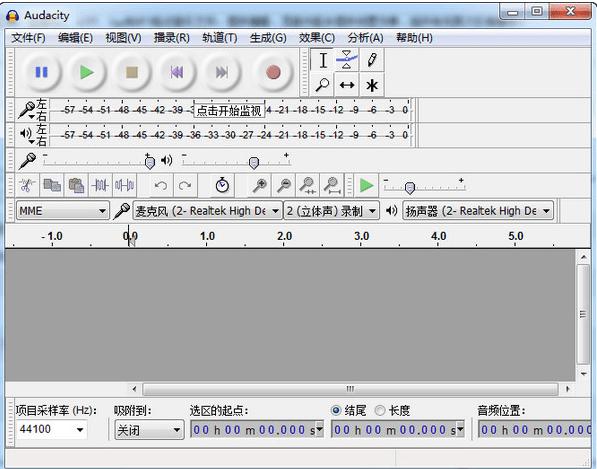Viewport: 597px width, 469px height.
Task: Open the 轨道(T) menu
Action: tap(219, 38)
